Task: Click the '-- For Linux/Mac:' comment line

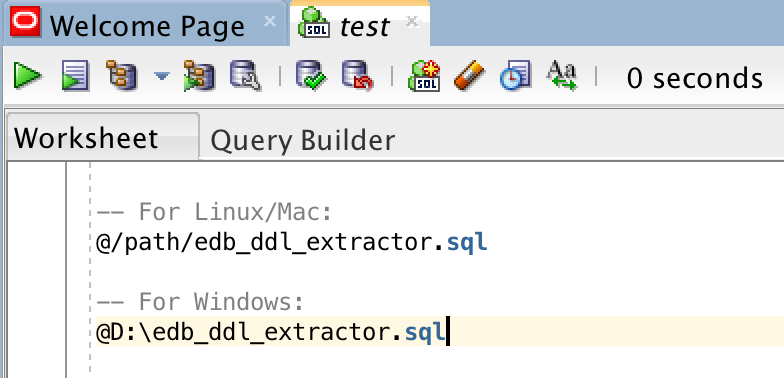Action: pyautogui.click(x=214, y=212)
